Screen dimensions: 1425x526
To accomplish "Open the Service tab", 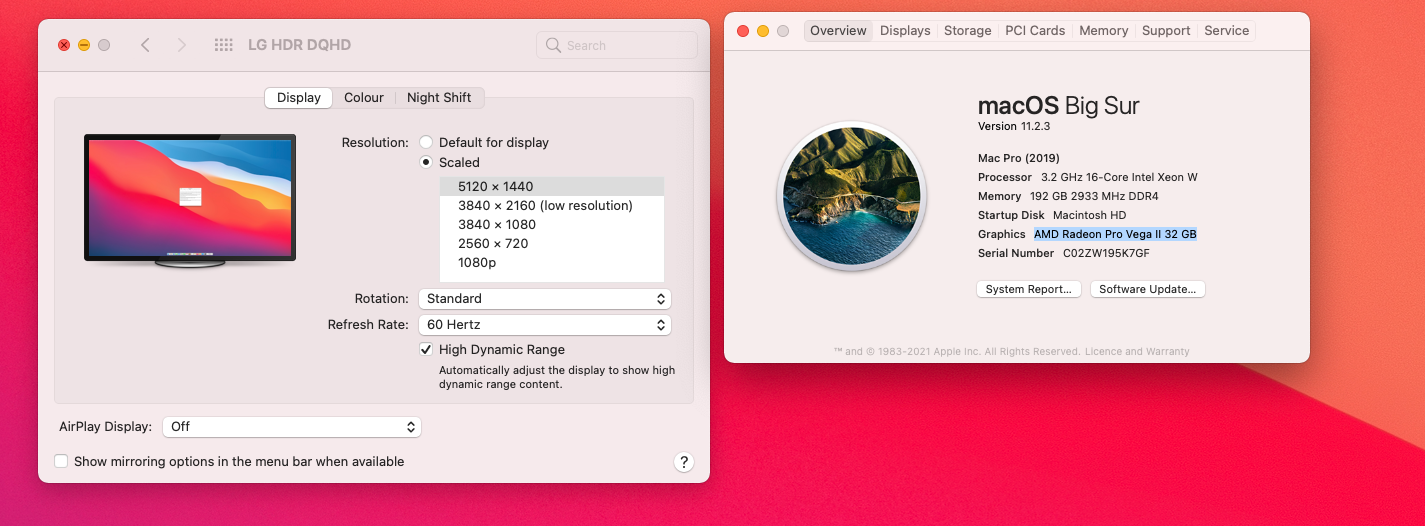I will 1227,30.
